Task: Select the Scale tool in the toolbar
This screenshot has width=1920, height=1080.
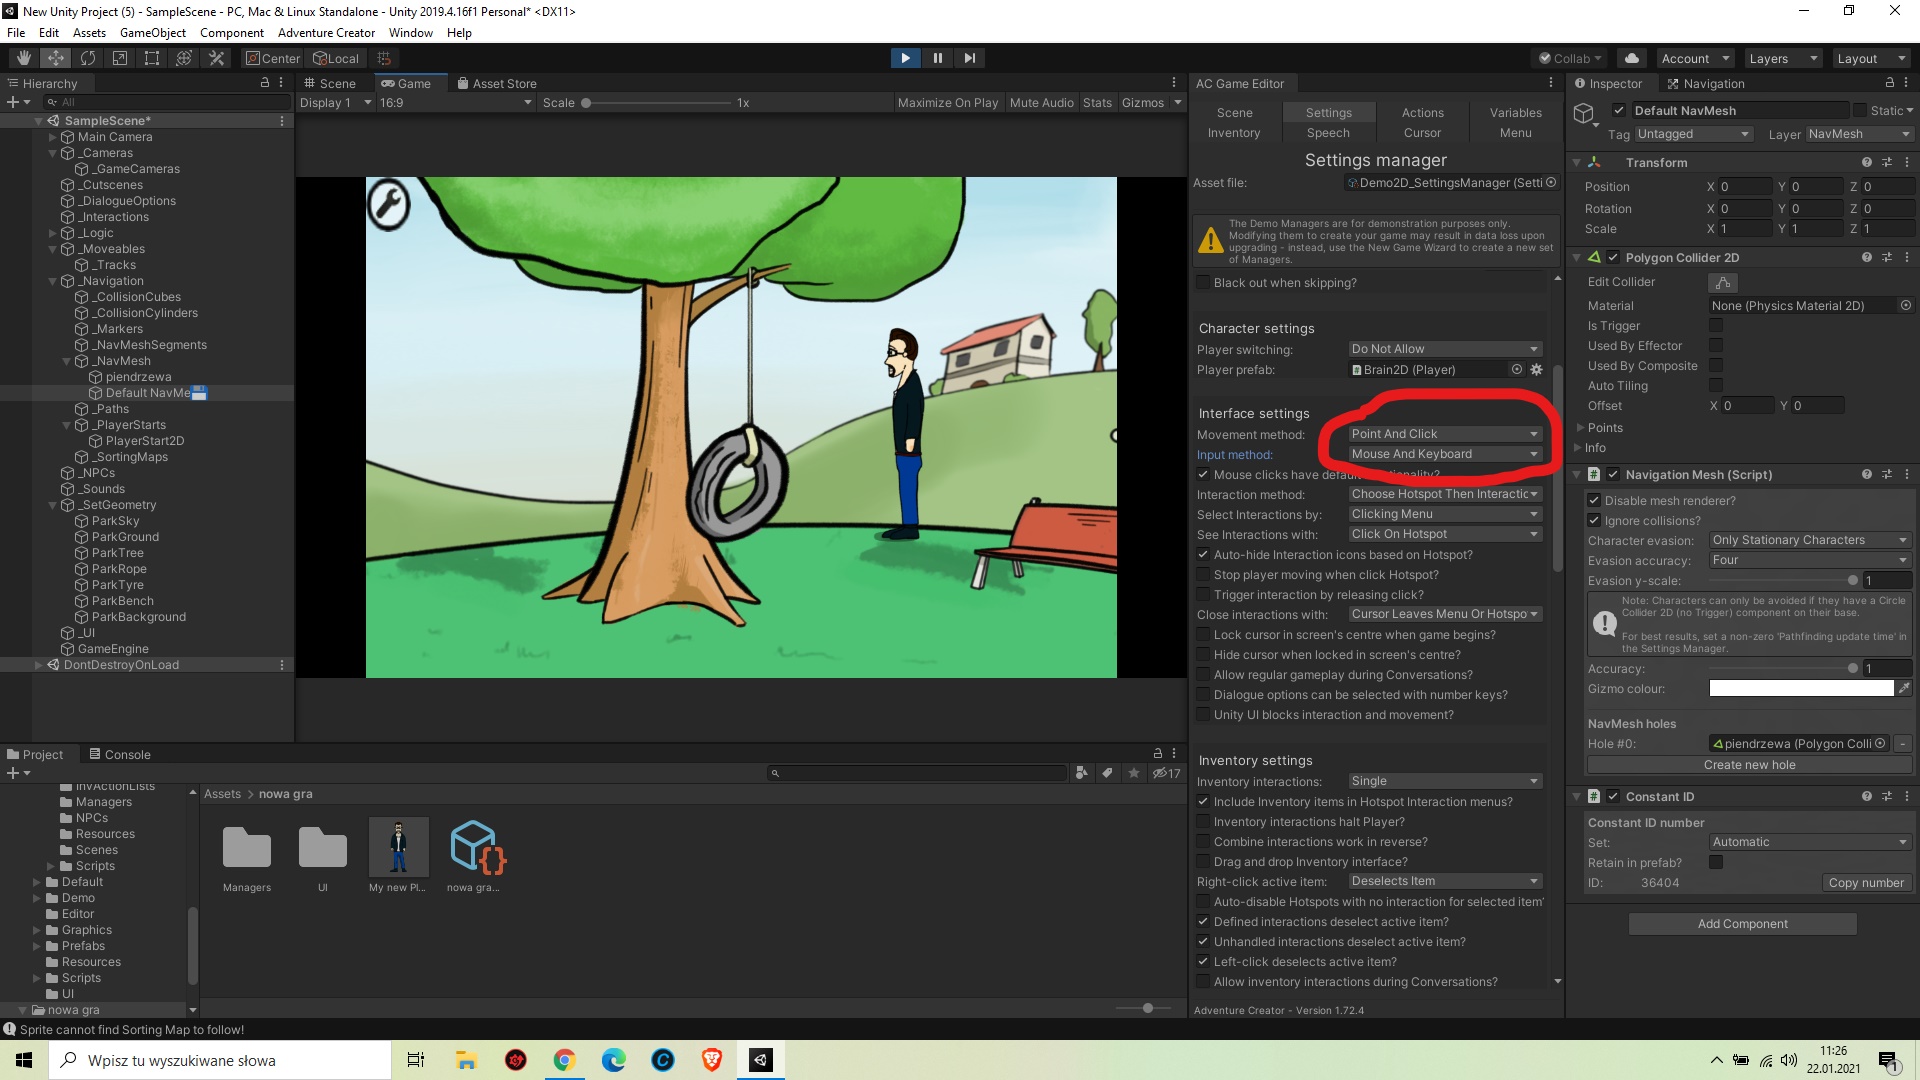Action: point(120,58)
